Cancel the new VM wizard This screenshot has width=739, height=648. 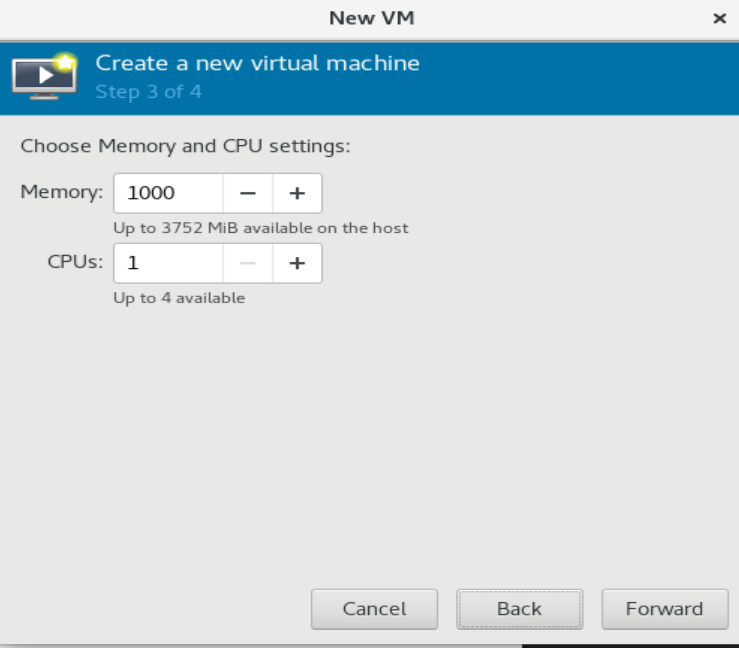tap(374, 609)
